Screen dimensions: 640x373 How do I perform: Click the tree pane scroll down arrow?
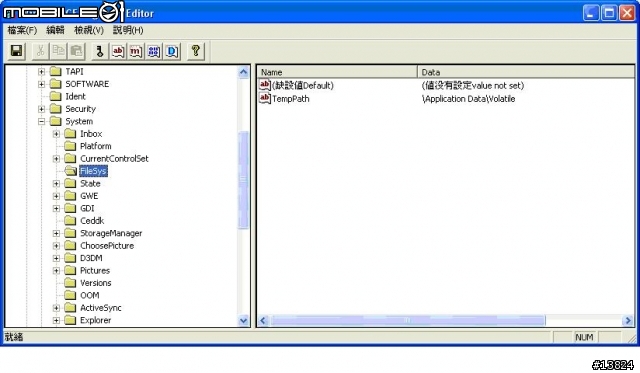244,320
